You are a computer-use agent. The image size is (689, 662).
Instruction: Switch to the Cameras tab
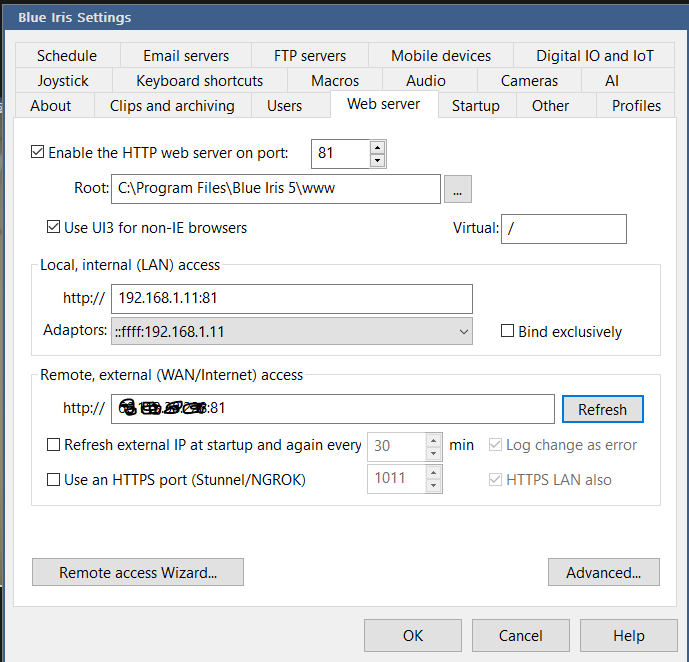click(x=529, y=80)
